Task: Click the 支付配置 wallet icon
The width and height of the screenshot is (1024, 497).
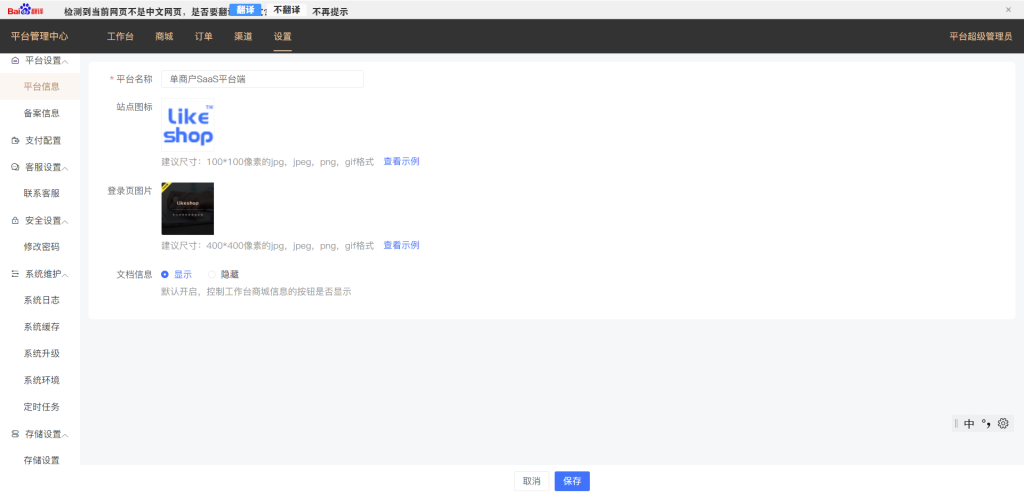Action: pyautogui.click(x=15, y=140)
